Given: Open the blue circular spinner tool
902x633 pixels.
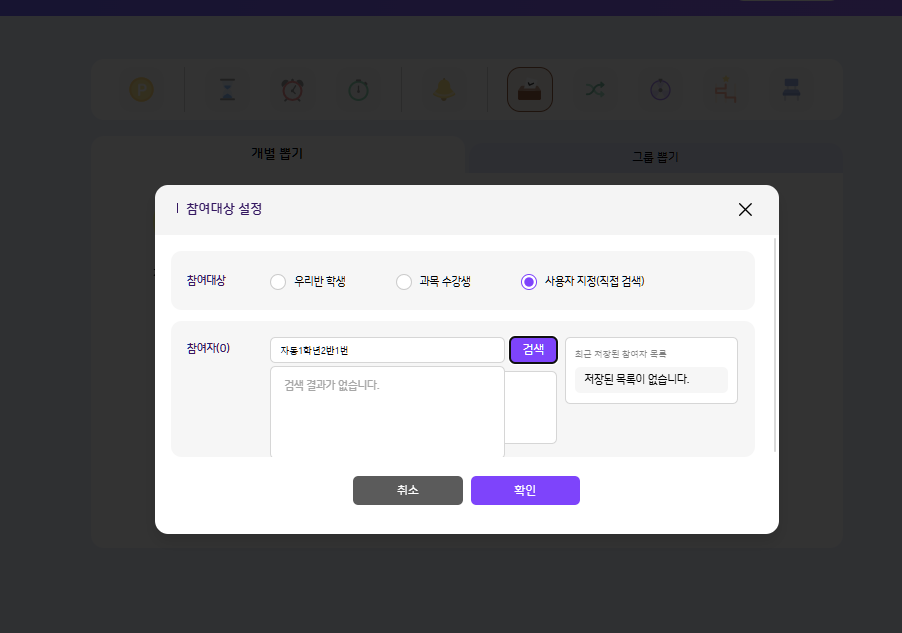Looking at the screenshot, I should [x=660, y=90].
